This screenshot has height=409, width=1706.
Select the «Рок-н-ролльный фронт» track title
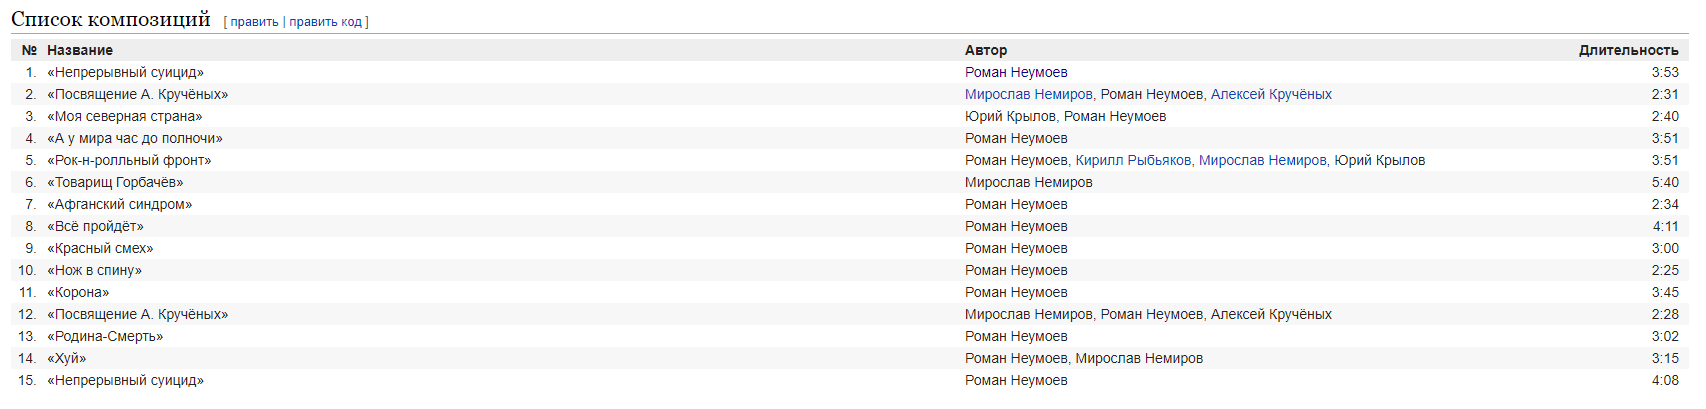point(129,160)
